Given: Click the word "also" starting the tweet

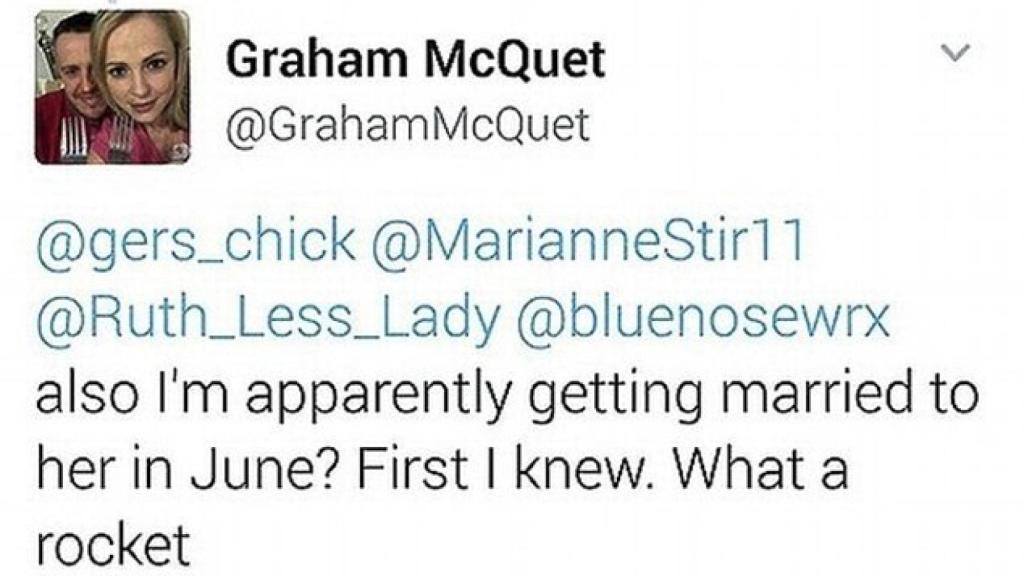Looking at the screenshot, I should tap(82, 396).
